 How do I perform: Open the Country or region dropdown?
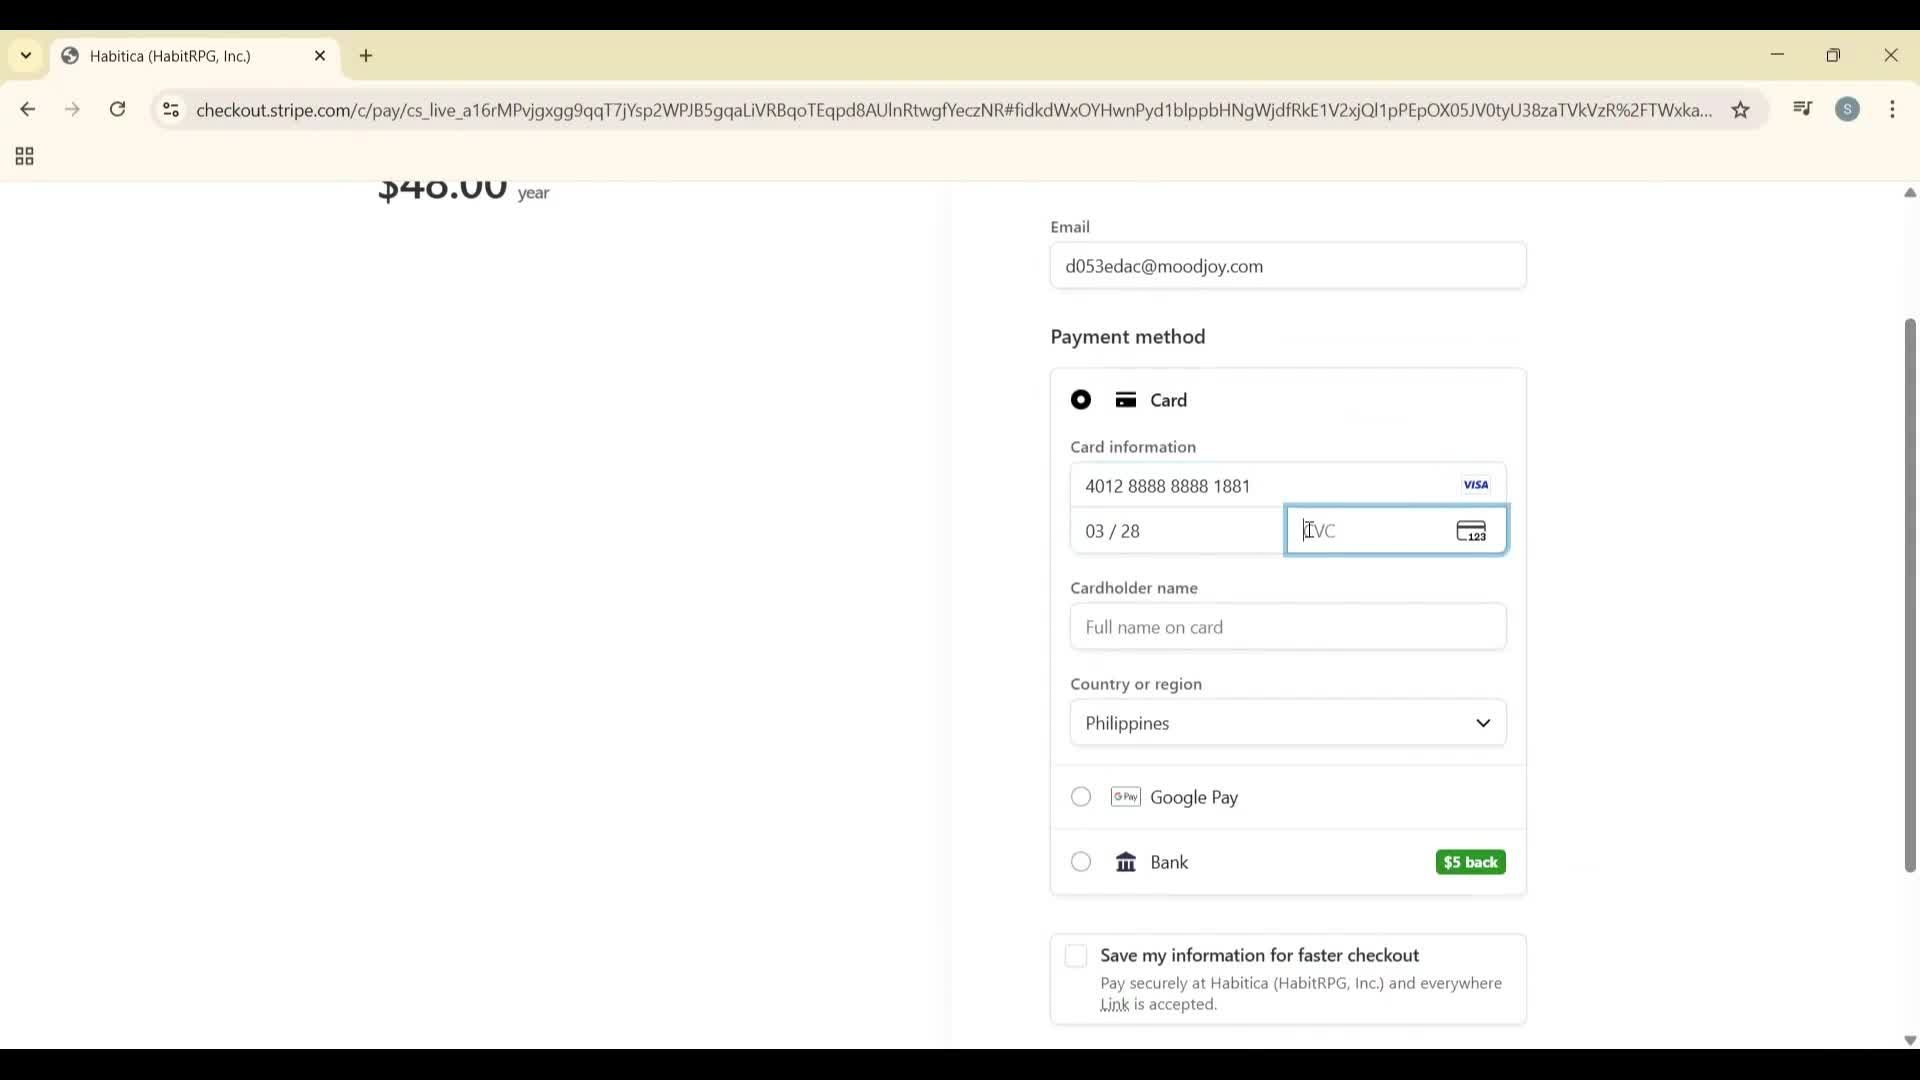pos(1287,723)
